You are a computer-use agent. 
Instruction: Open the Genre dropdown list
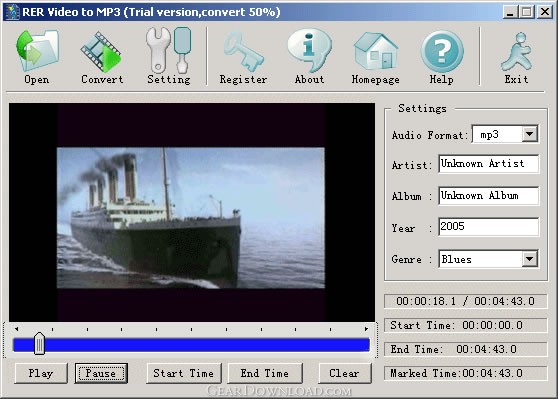(530, 259)
